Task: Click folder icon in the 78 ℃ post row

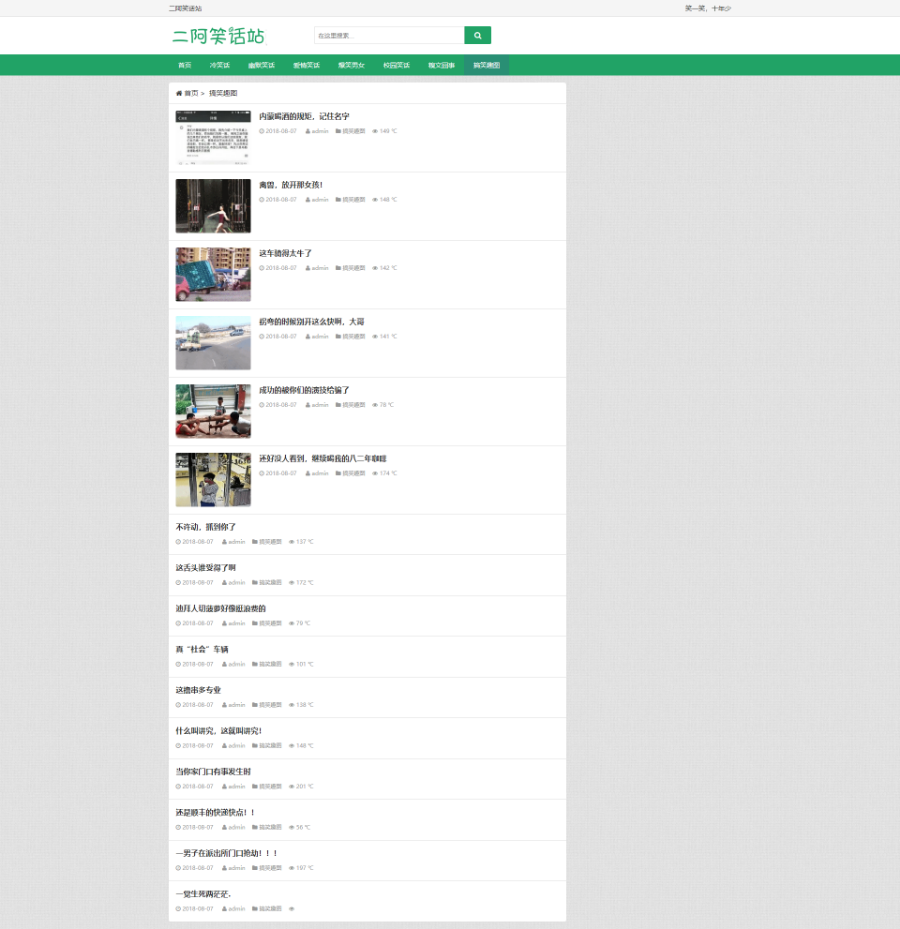Action: pyautogui.click(x=338, y=405)
